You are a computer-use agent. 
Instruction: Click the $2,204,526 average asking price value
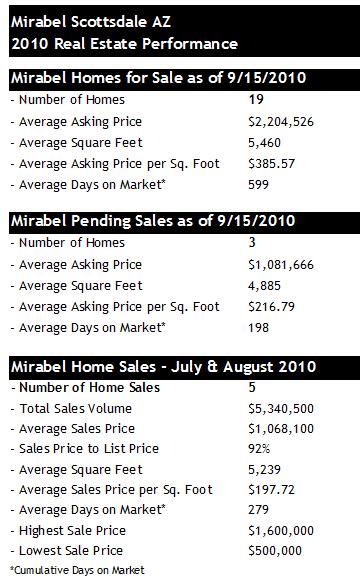[x=281, y=122]
